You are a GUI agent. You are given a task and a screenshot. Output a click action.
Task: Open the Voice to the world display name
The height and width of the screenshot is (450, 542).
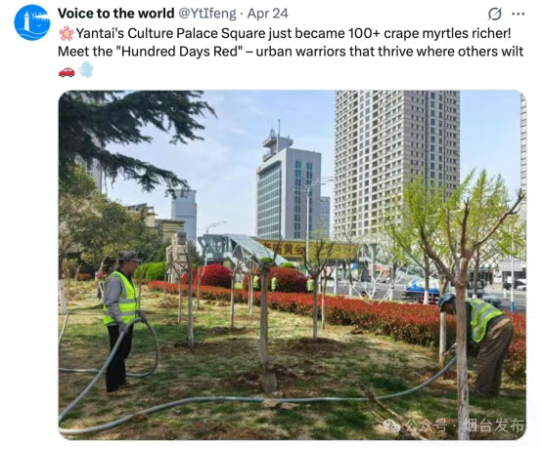[x=116, y=13]
